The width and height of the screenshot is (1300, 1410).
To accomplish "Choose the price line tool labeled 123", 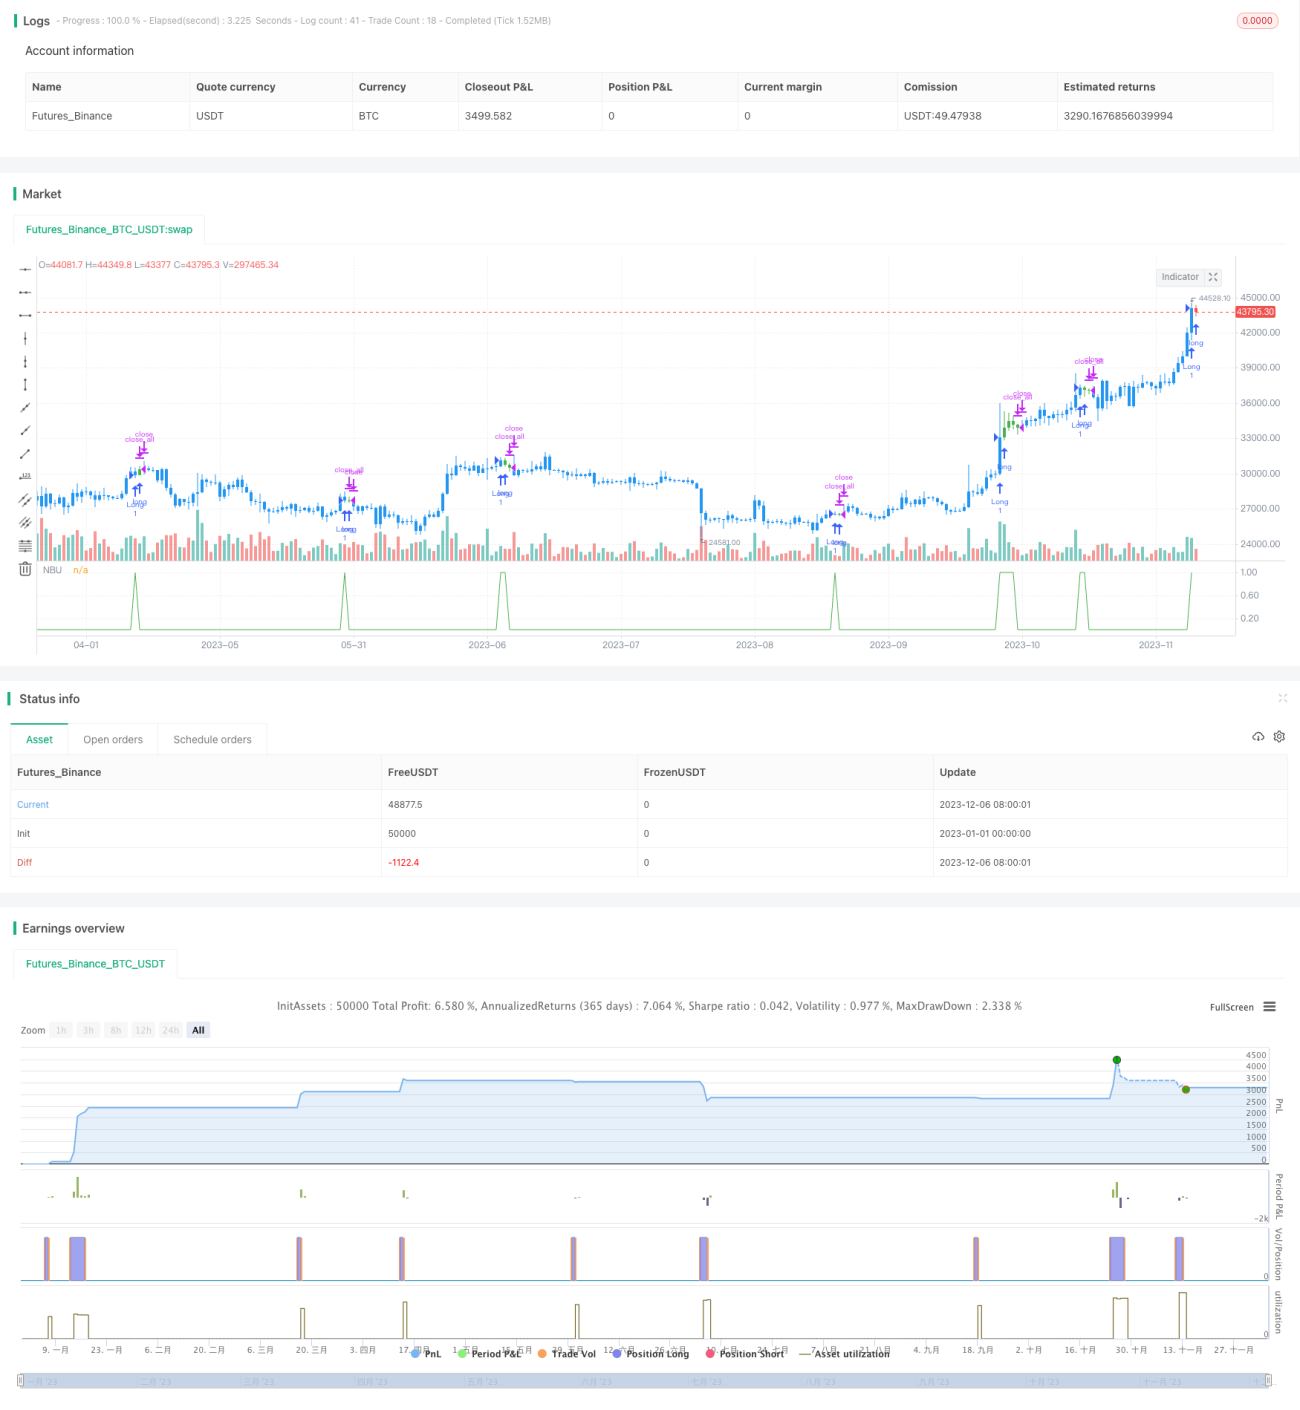I will tap(25, 476).
